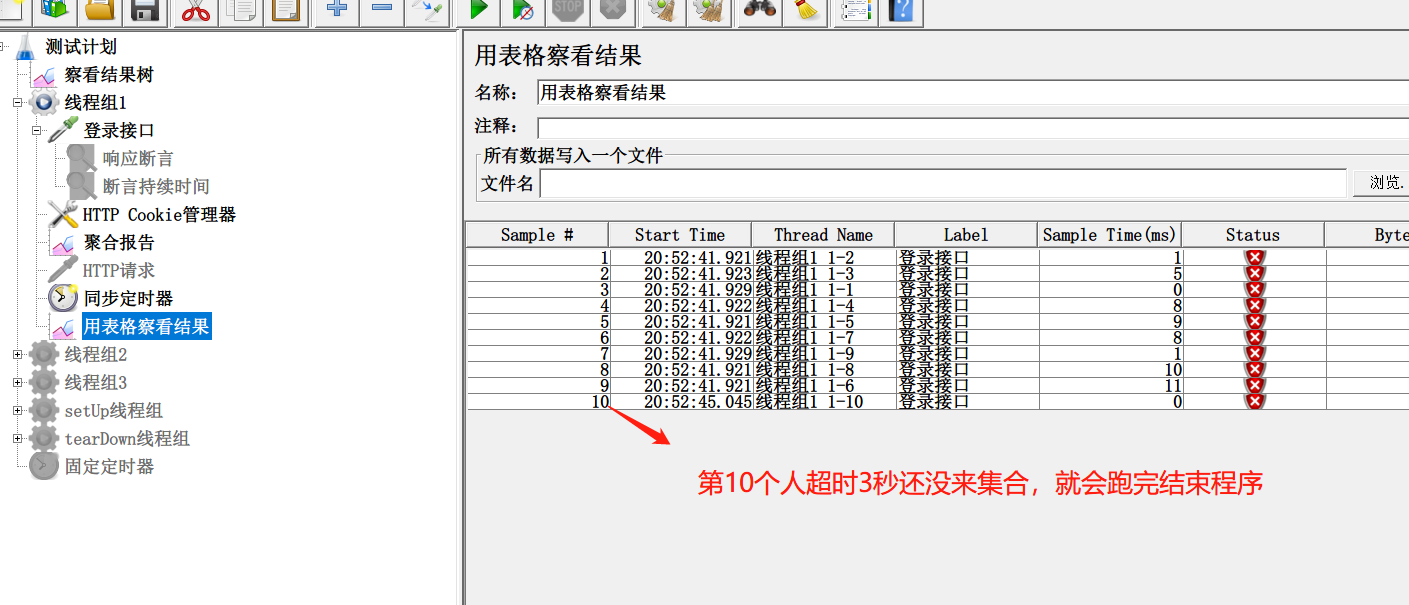Click the 20:52:45.045 start time cell
Image resolution: width=1409 pixels, height=605 pixels.
[680, 402]
